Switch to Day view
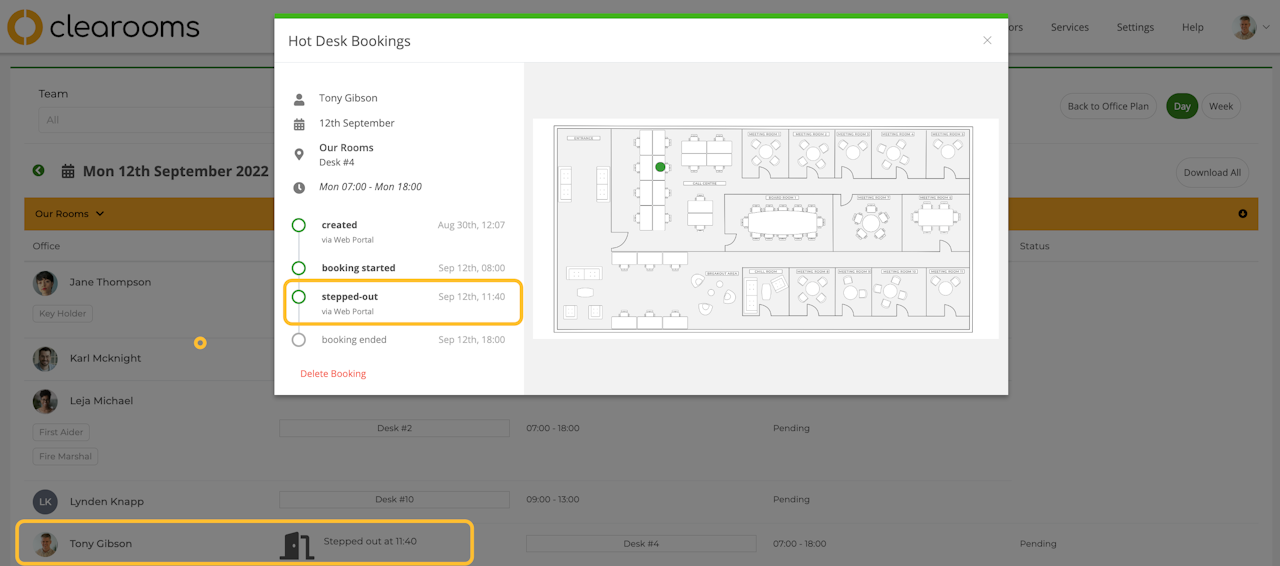This screenshot has height=566, width=1280. [x=1182, y=106]
